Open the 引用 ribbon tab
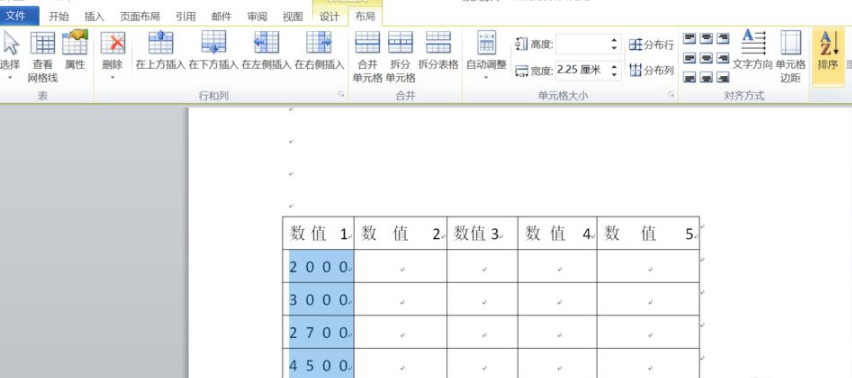The width and height of the screenshot is (852, 378). pos(186,16)
